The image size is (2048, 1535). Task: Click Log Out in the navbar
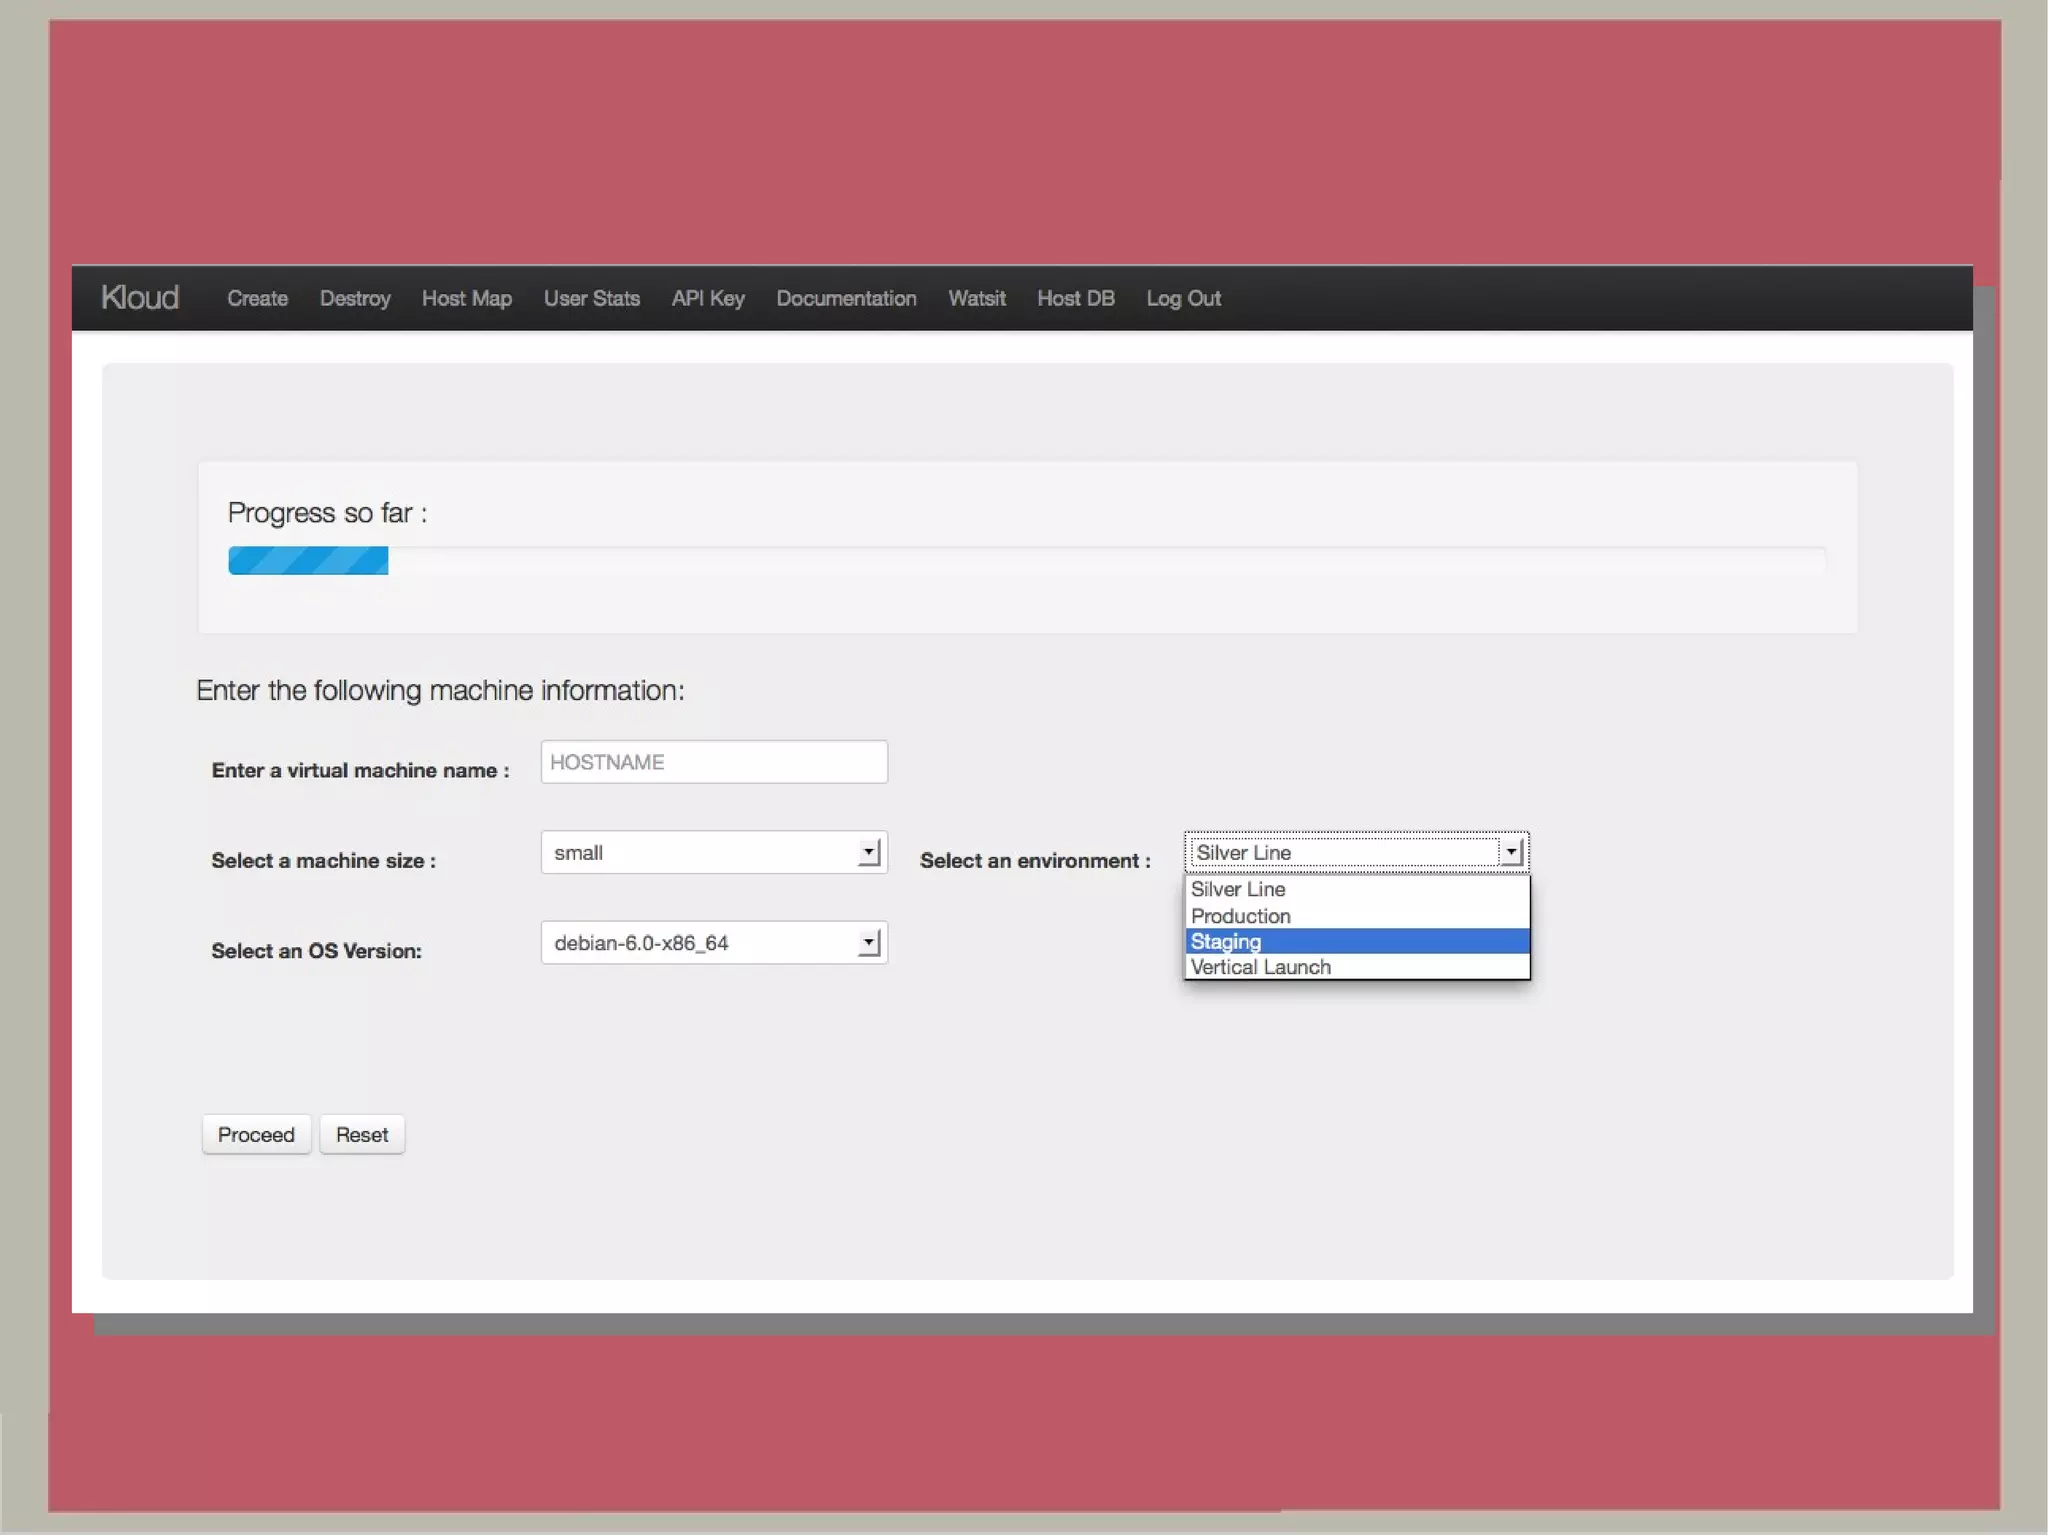[x=1183, y=298]
